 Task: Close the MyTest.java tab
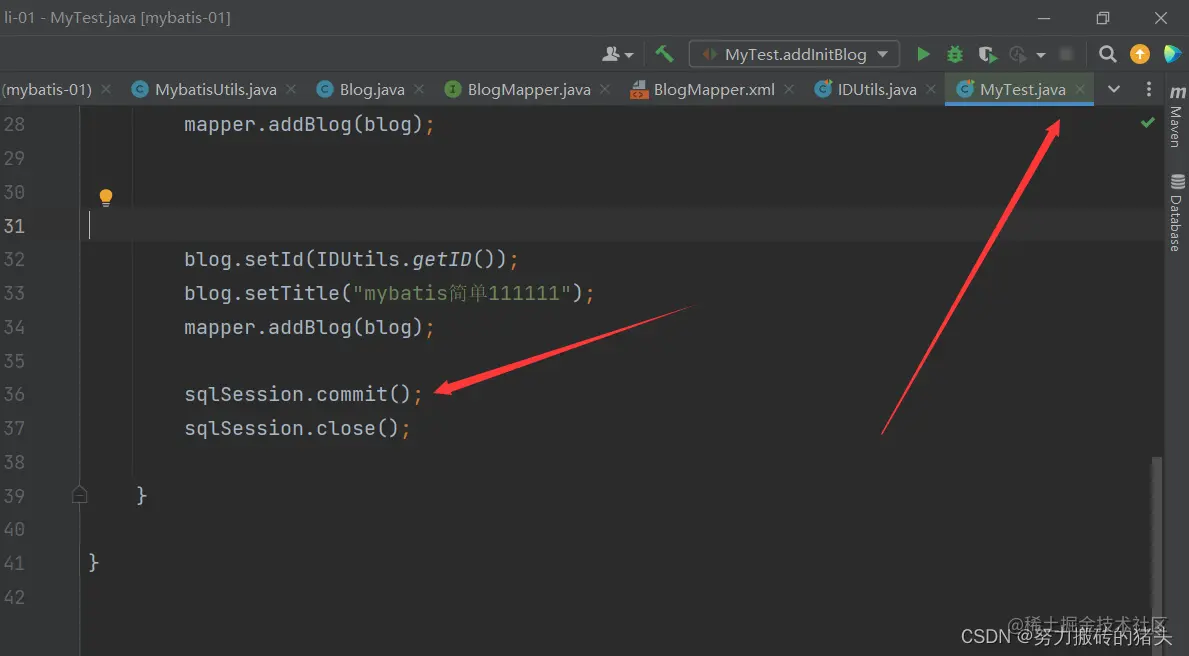click(1081, 89)
